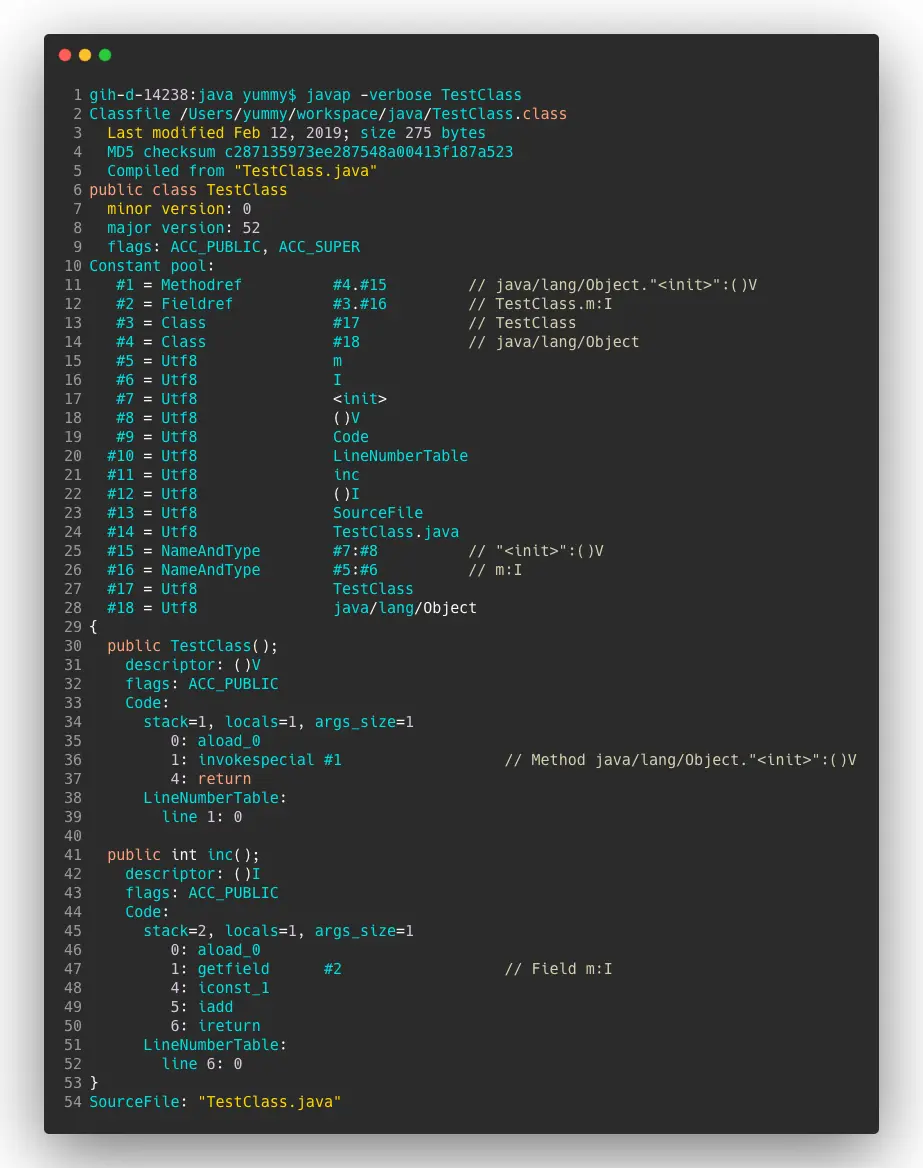This screenshot has width=923, height=1168.
Task: Click the major version value 52
Action: pyautogui.click(x=251, y=228)
